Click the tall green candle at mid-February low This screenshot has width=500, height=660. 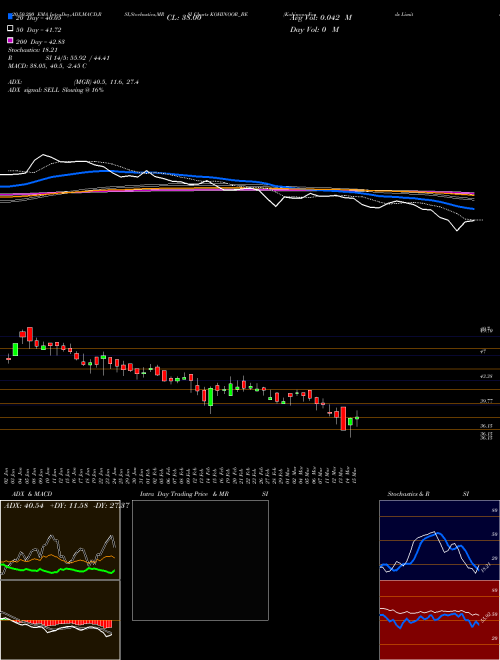(x=210, y=397)
